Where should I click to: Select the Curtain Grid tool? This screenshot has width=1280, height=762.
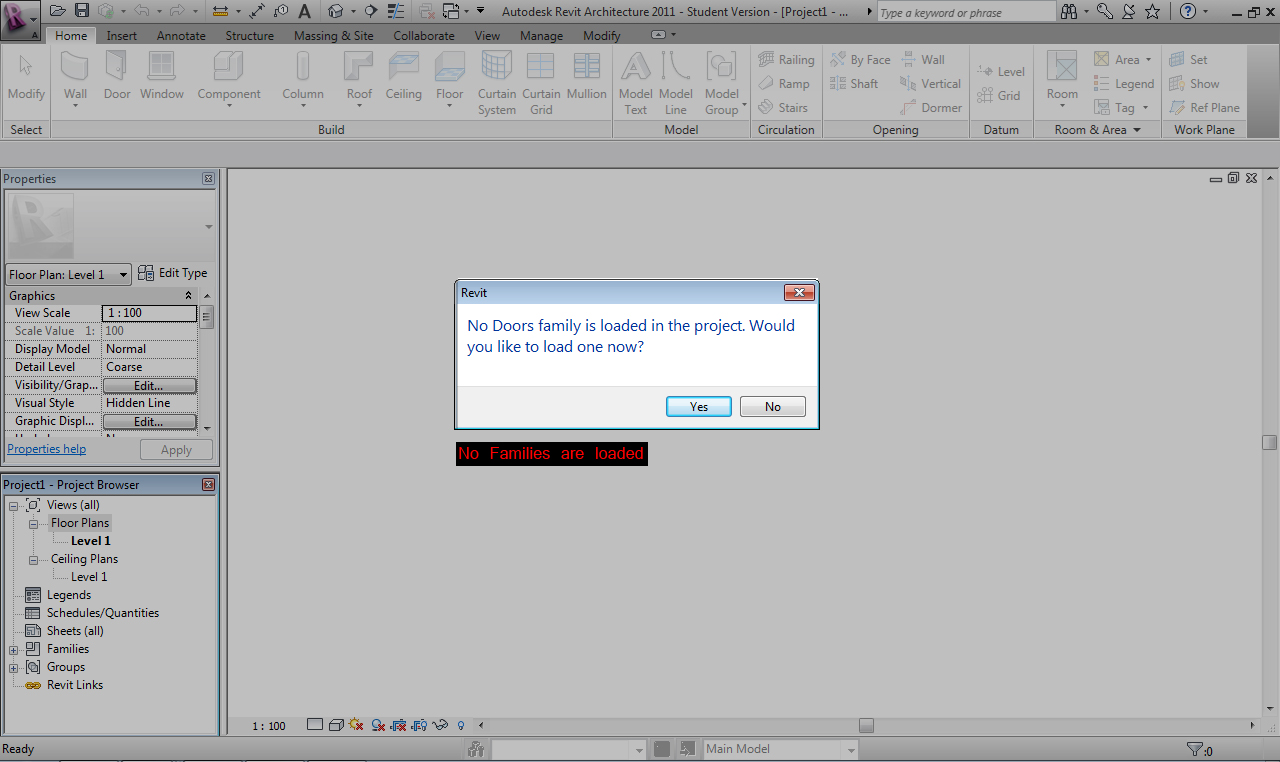[541, 82]
